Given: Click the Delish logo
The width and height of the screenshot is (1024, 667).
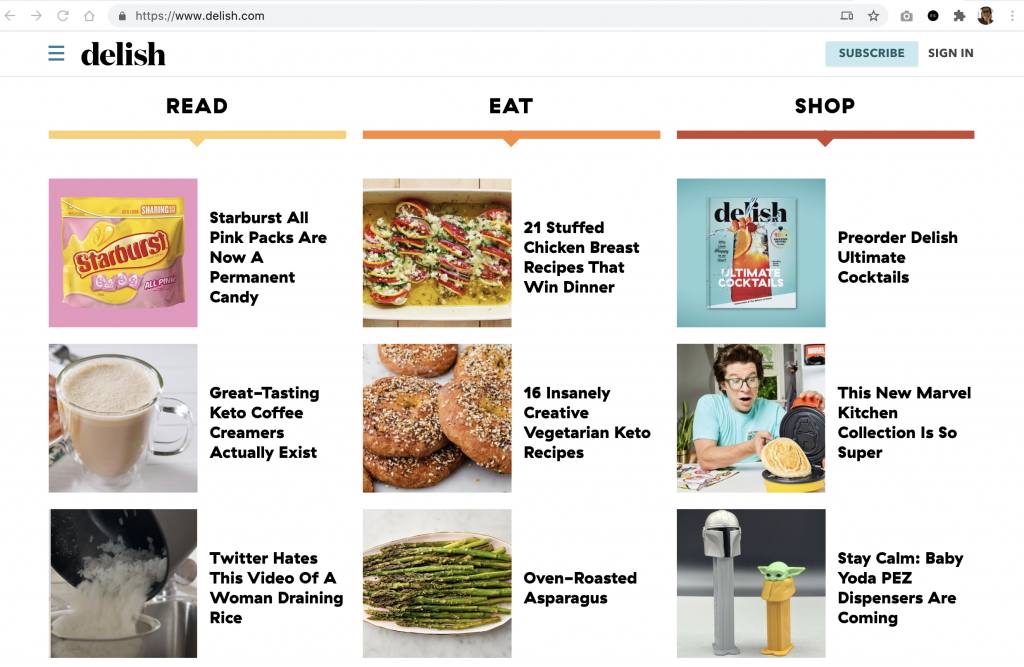Looking at the screenshot, I should click(x=123, y=54).
